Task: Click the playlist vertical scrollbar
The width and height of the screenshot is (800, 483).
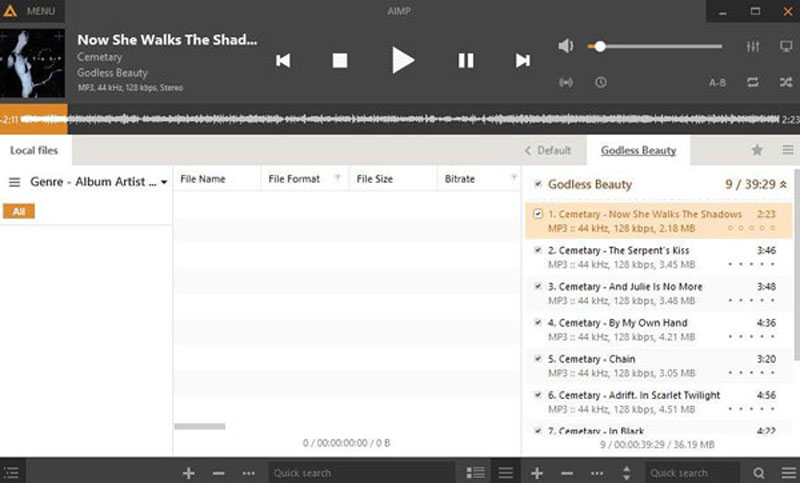Action: [x=797, y=263]
